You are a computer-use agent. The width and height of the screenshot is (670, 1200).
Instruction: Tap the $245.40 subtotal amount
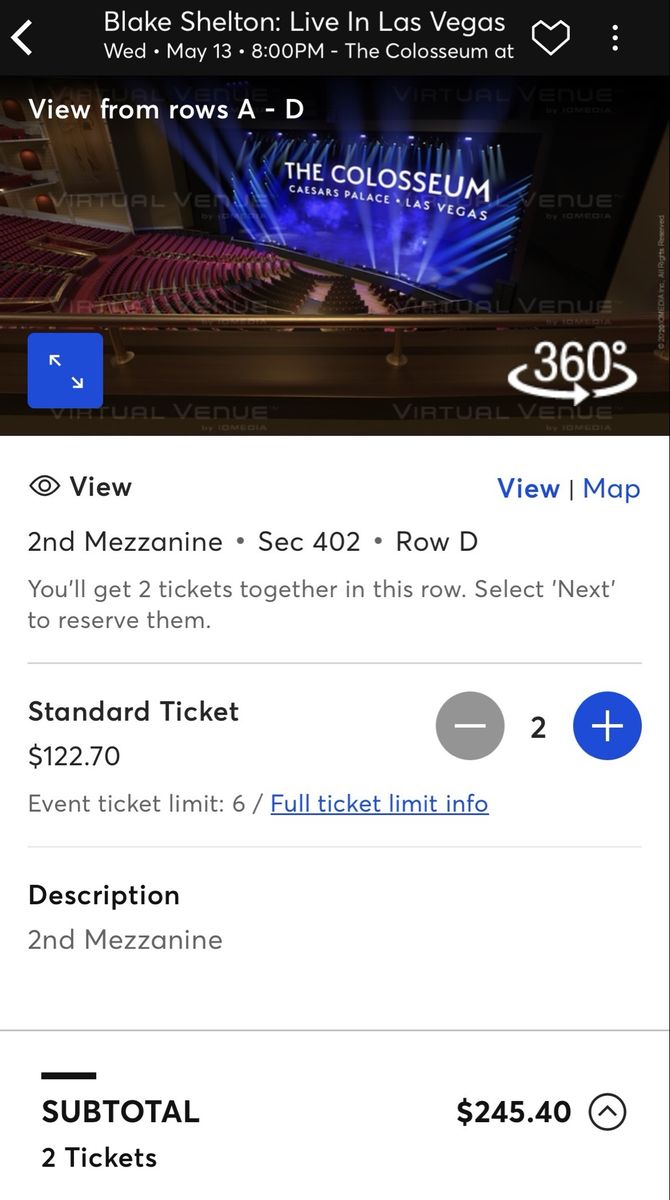click(514, 1111)
